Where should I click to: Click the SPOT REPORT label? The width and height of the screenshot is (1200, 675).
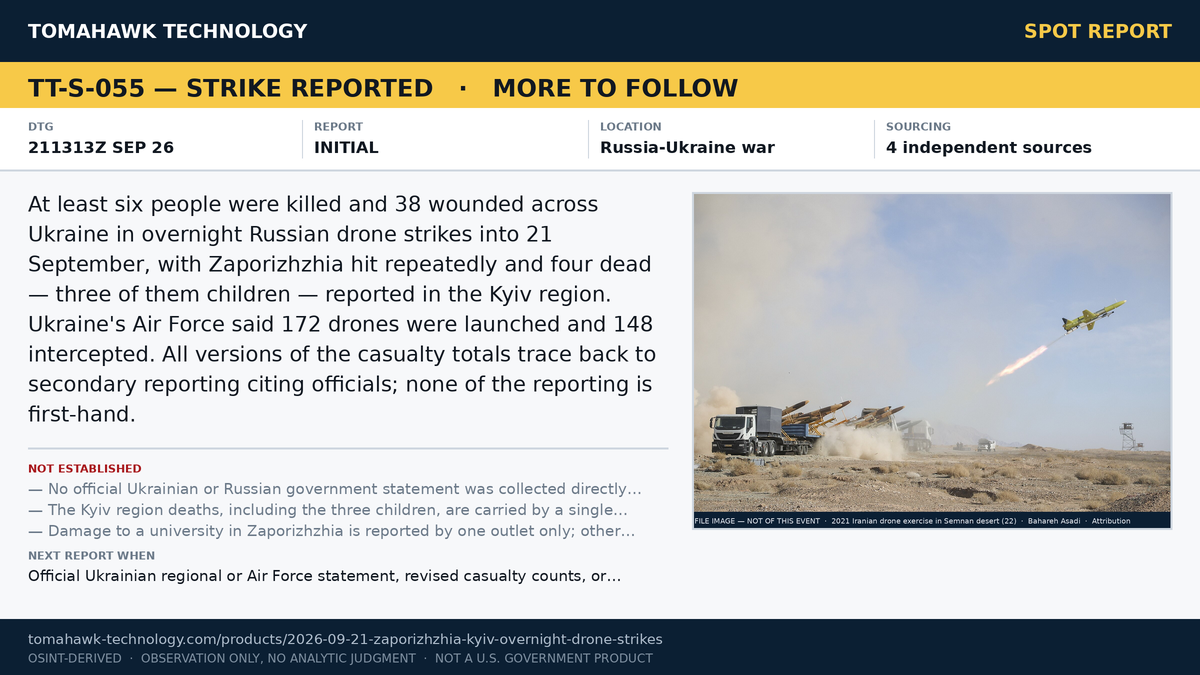coord(1098,31)
